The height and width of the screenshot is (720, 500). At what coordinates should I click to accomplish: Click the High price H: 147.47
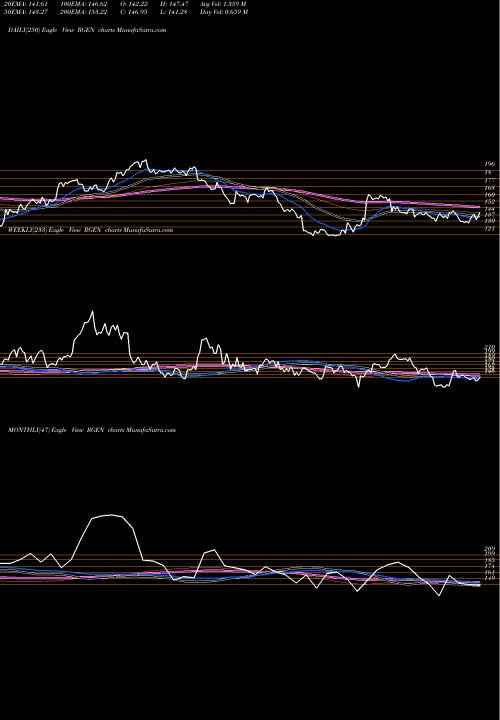point(174,4)
